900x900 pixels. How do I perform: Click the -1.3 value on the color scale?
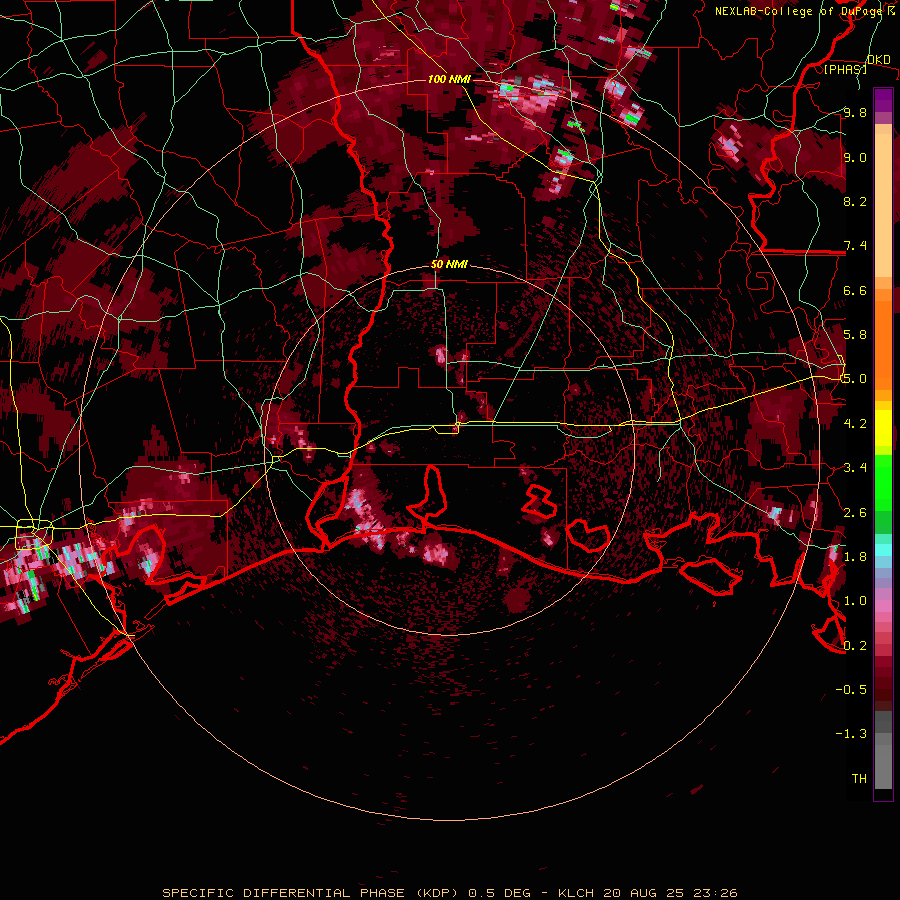(x=851, y=734)
